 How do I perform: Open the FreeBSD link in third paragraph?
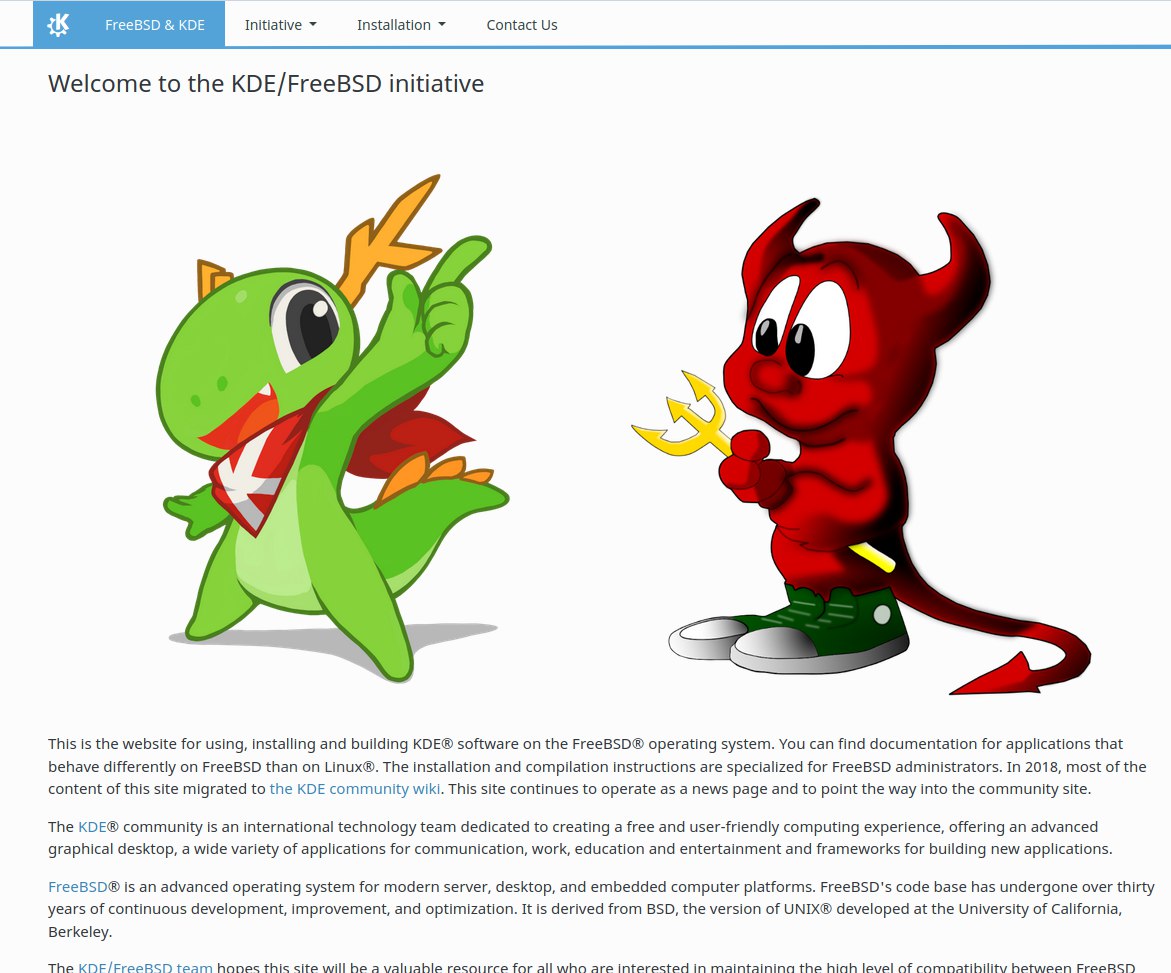pos(78,886)
